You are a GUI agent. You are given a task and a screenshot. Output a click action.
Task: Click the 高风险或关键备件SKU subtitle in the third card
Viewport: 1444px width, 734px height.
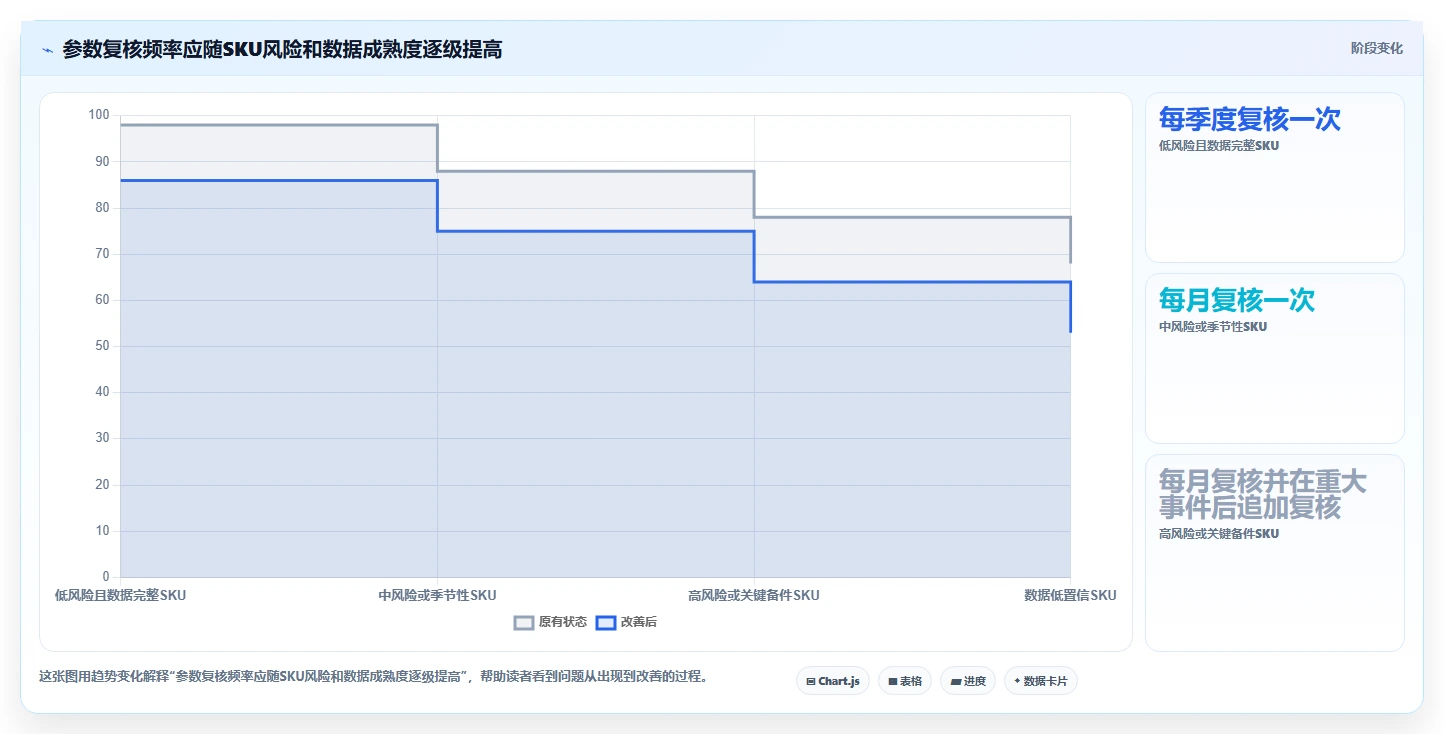click(x=1219, y=533)
